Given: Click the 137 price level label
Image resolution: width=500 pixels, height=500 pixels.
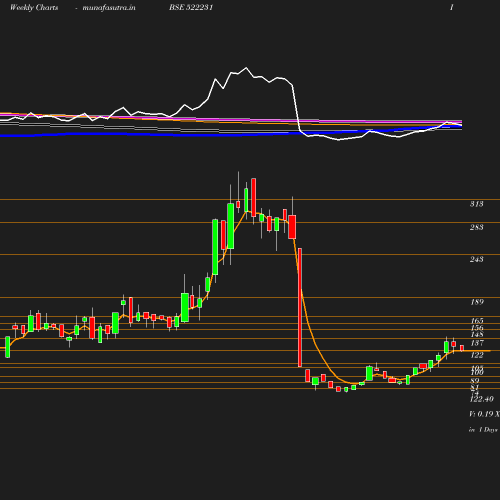Looking at the screenshot, I should pos(477,343).
